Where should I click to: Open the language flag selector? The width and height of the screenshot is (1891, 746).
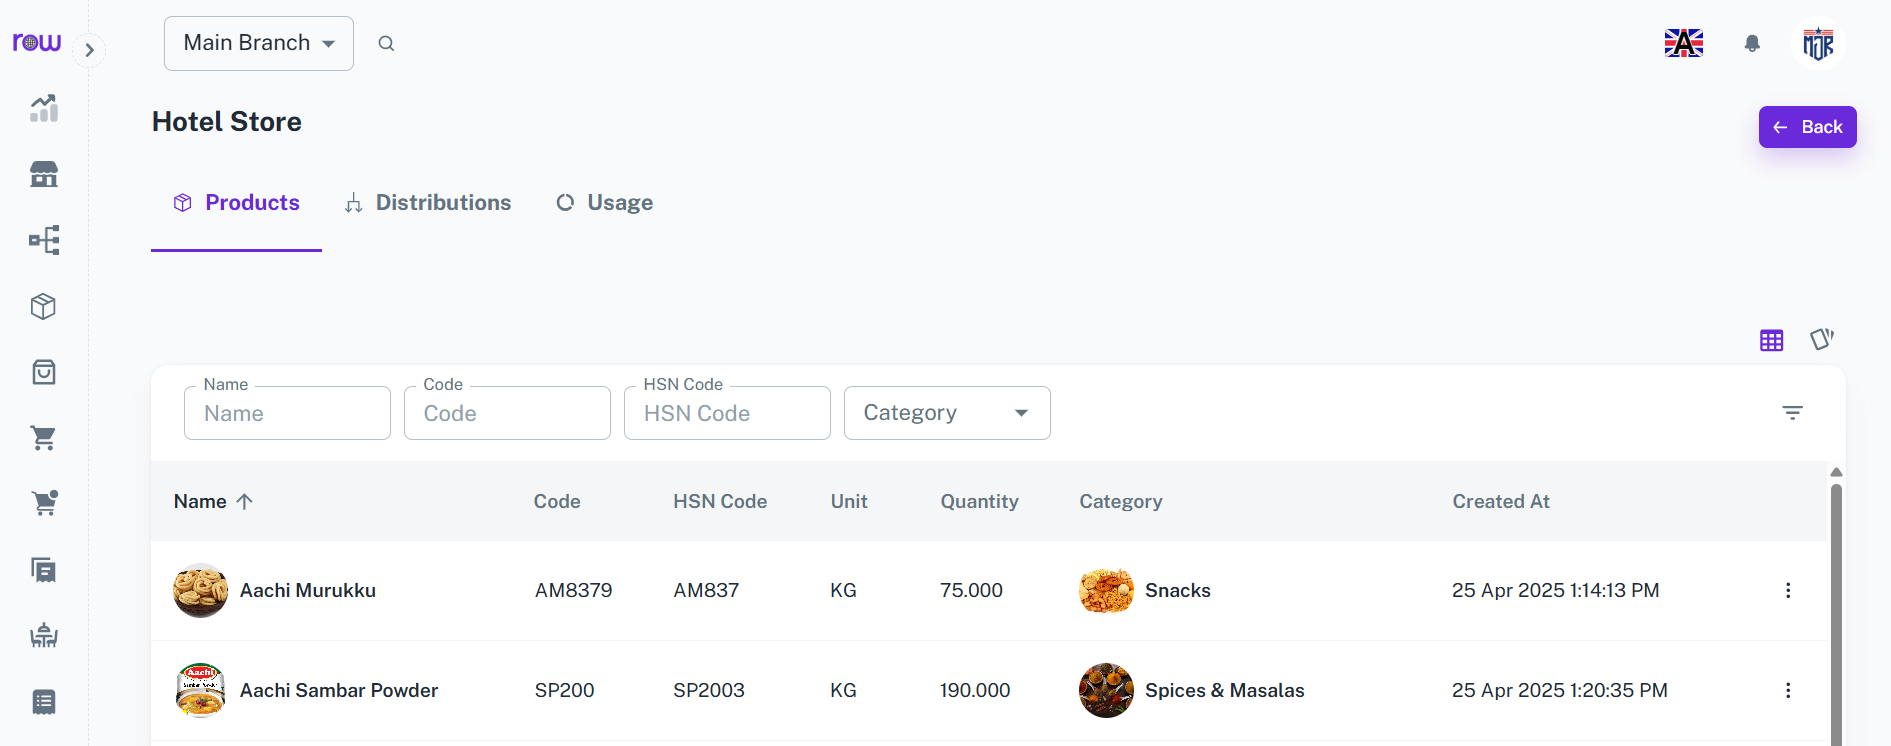(x=1684, y=43)
